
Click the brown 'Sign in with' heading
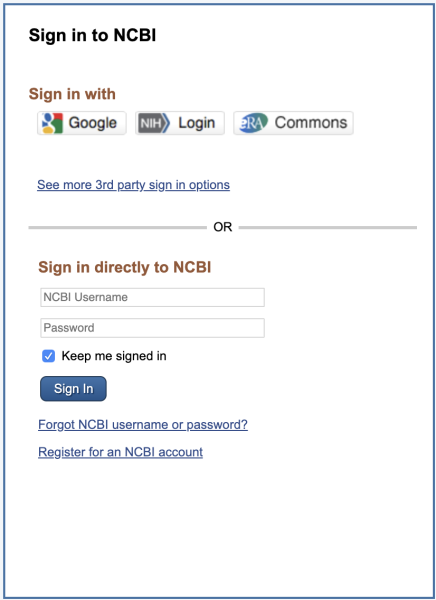72,94
